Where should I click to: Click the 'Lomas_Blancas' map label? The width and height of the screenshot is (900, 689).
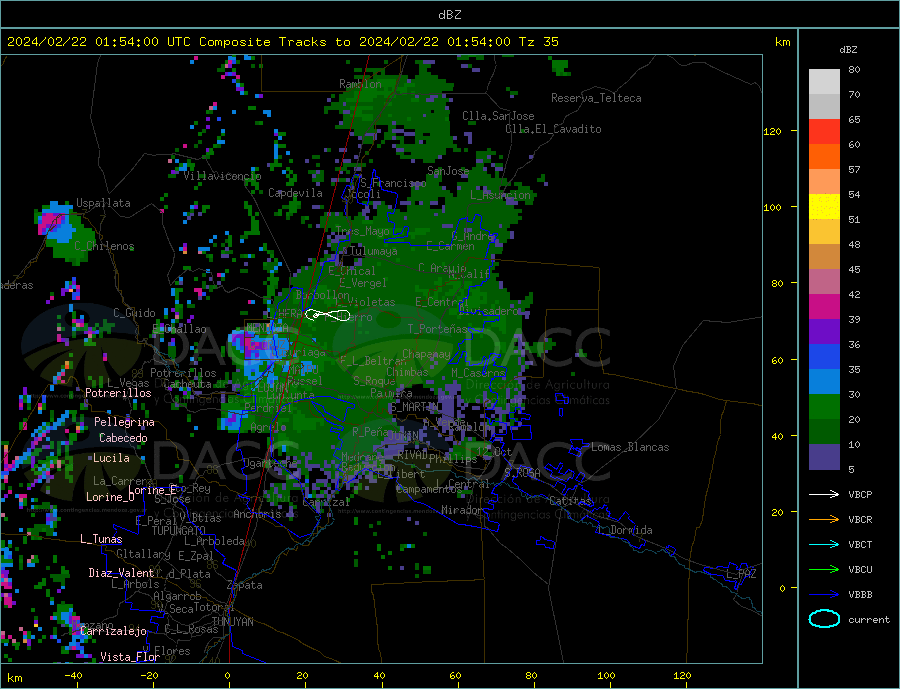pos(630,447)
